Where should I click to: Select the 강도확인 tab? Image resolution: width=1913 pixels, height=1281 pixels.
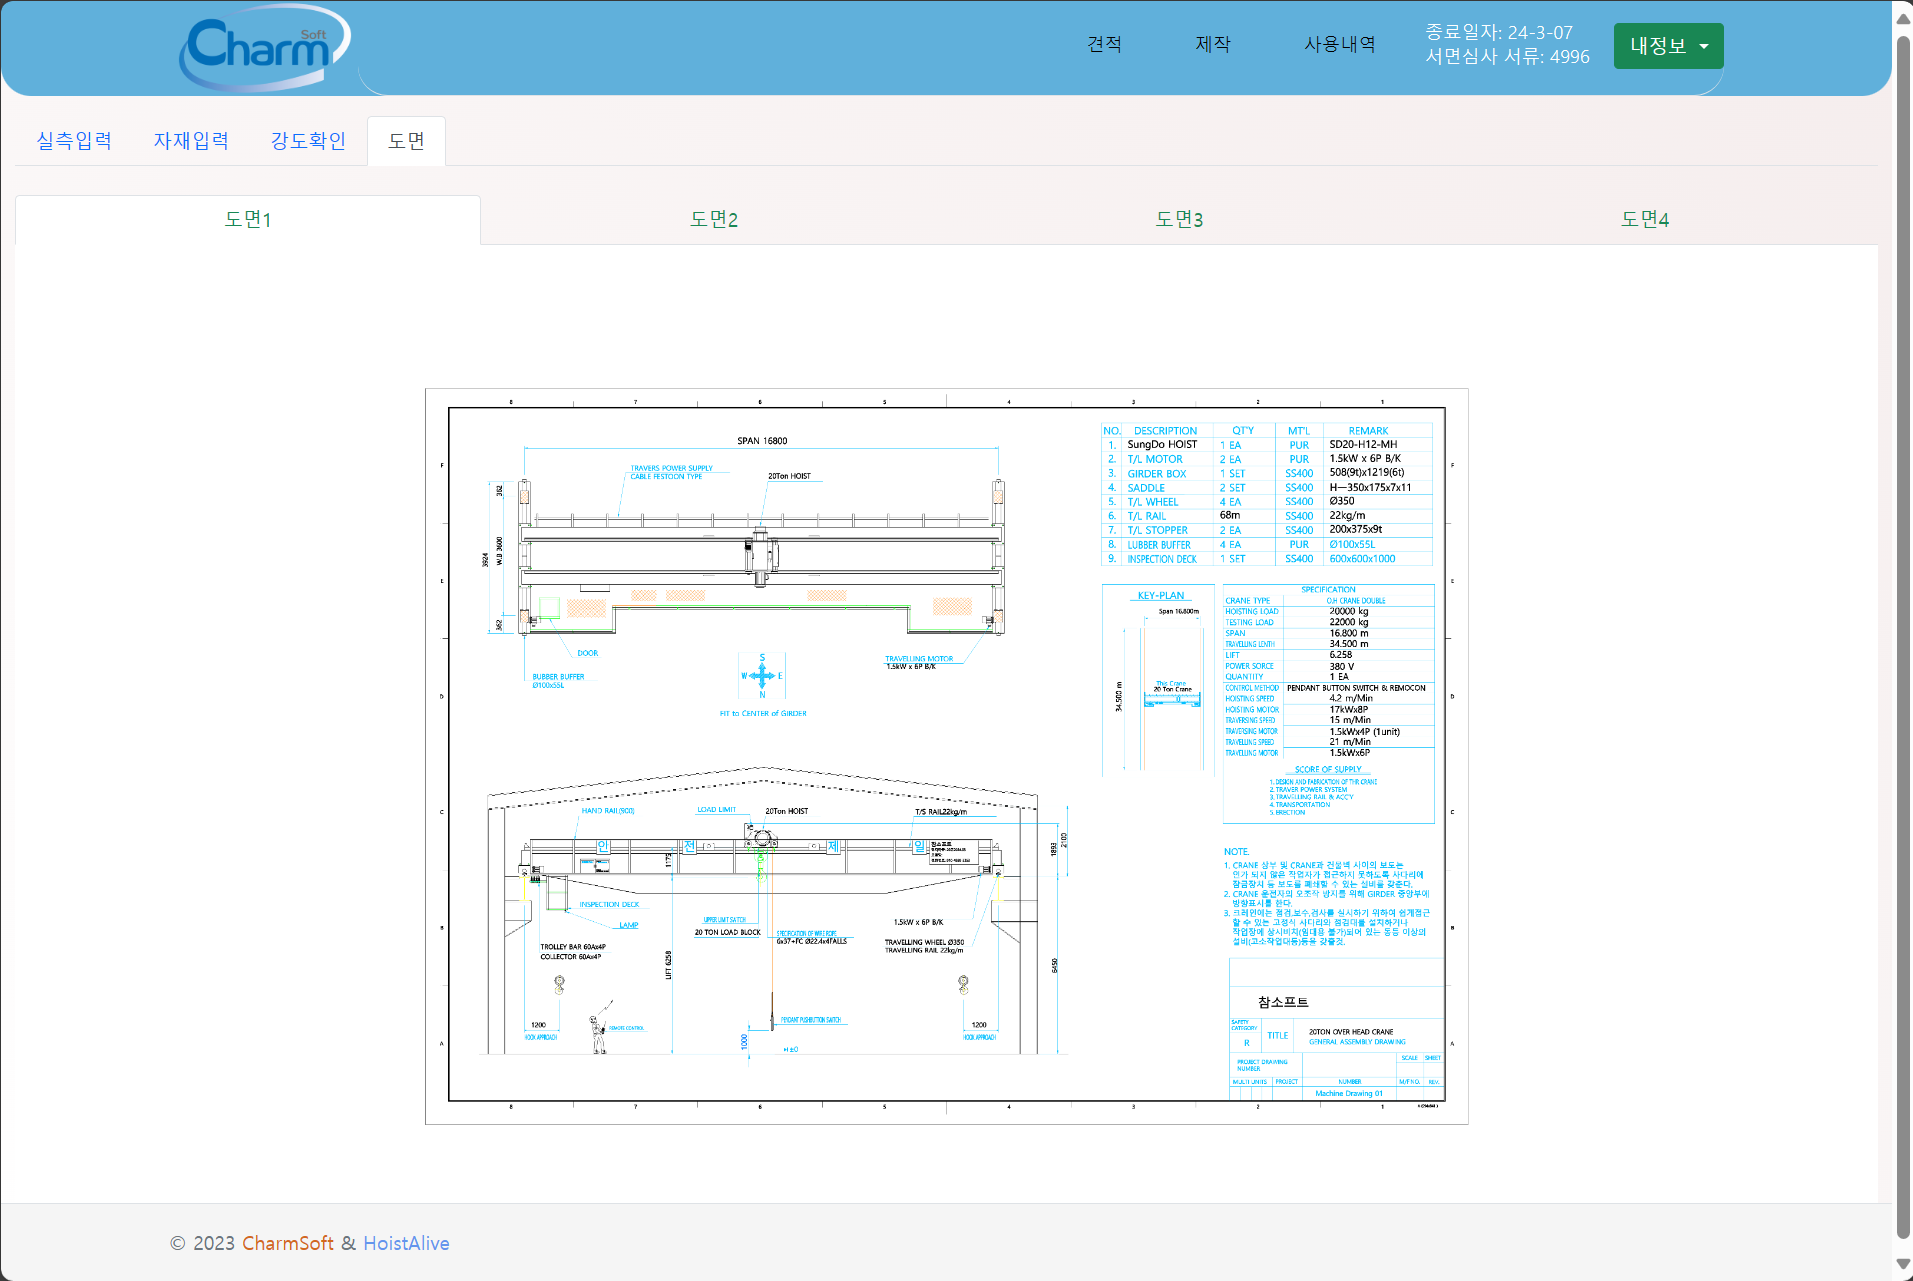click(308, 141)
